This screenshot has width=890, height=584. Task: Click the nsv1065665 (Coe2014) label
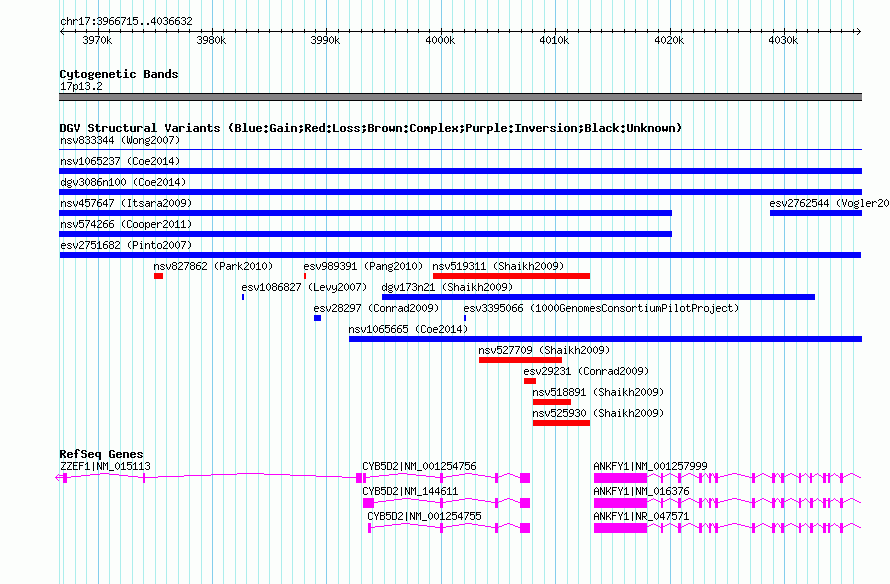408,329
